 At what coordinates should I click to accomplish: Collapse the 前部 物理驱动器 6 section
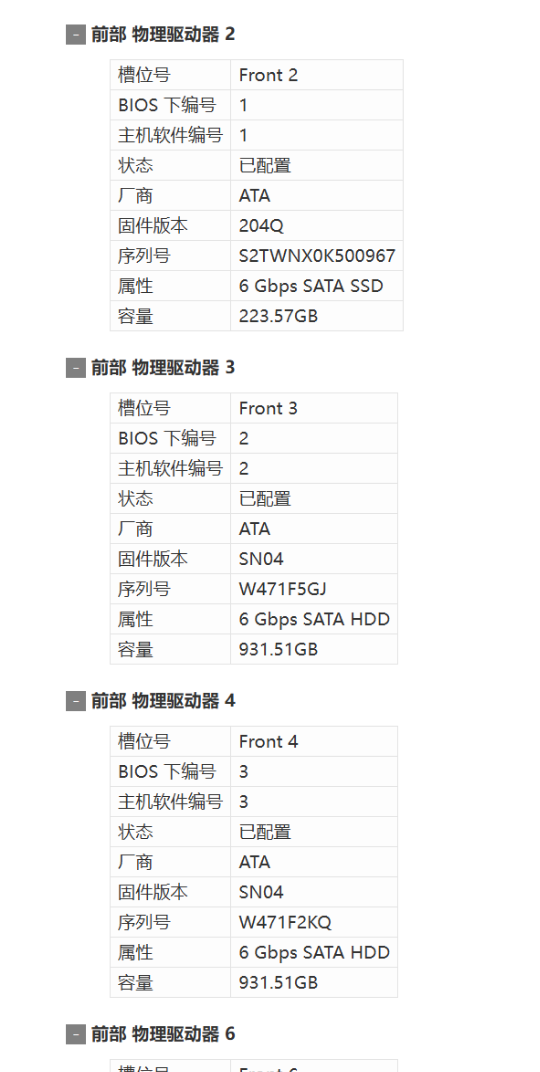[75, 1034]
